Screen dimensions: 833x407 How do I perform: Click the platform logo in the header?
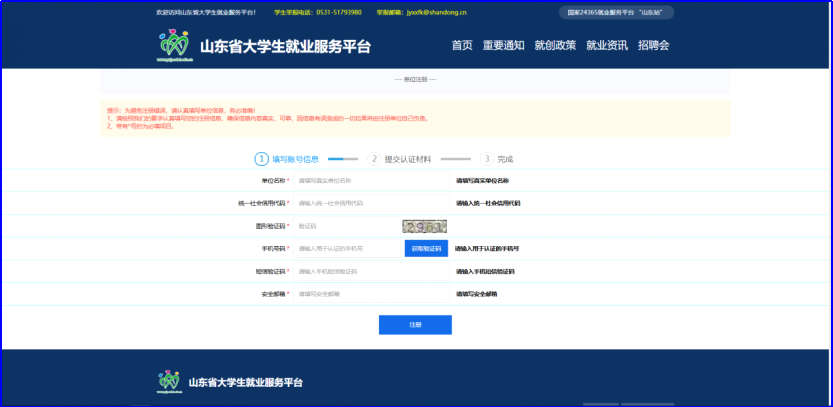click(x=173, y=46)
